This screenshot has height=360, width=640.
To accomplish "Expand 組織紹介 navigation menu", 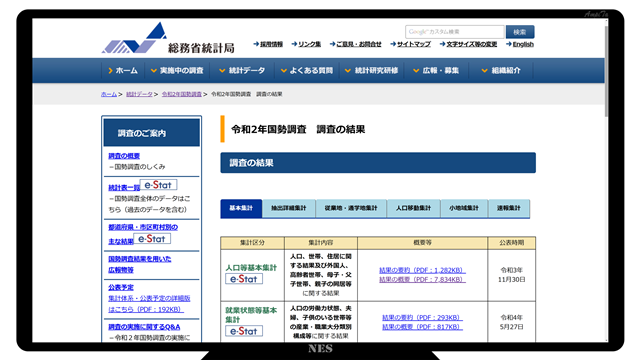I will [501, 71].
